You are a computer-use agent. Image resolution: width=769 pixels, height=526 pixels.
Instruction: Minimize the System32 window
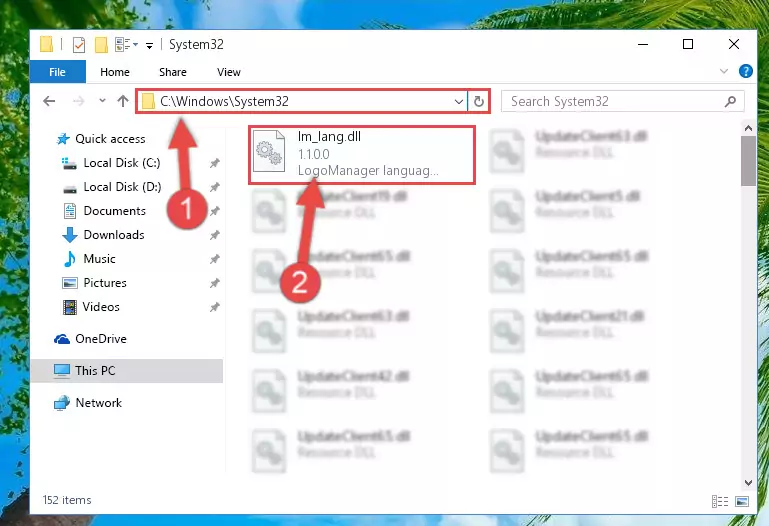[642, 45]
